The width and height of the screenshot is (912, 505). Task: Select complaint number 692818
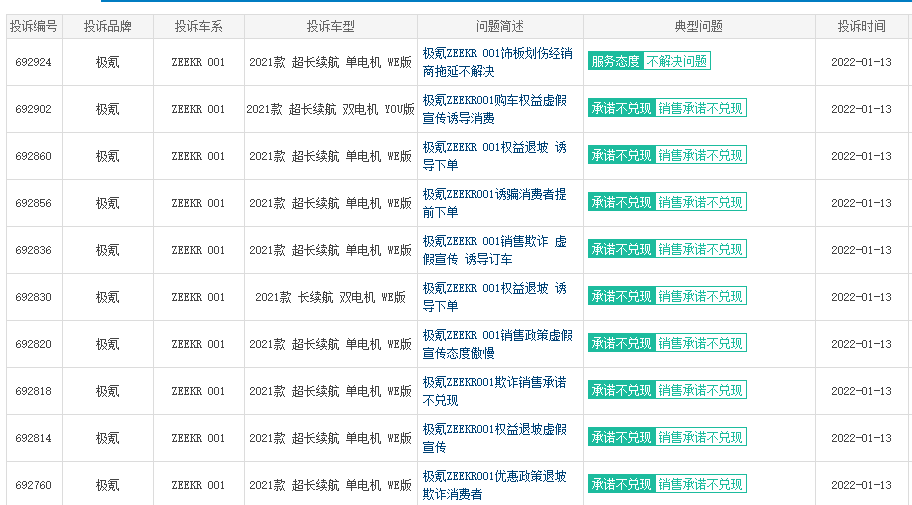[x=34, y=392]
